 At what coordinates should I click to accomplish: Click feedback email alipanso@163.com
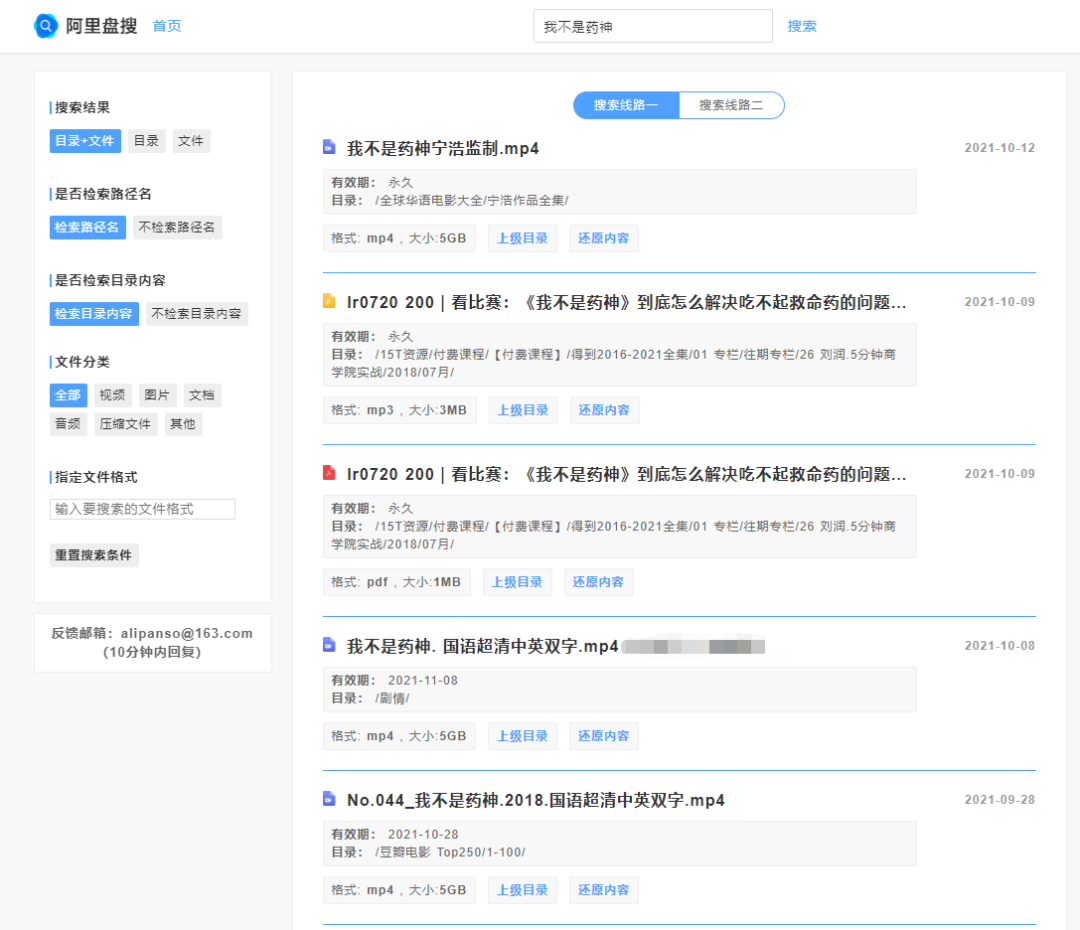(x=187, y=633)
